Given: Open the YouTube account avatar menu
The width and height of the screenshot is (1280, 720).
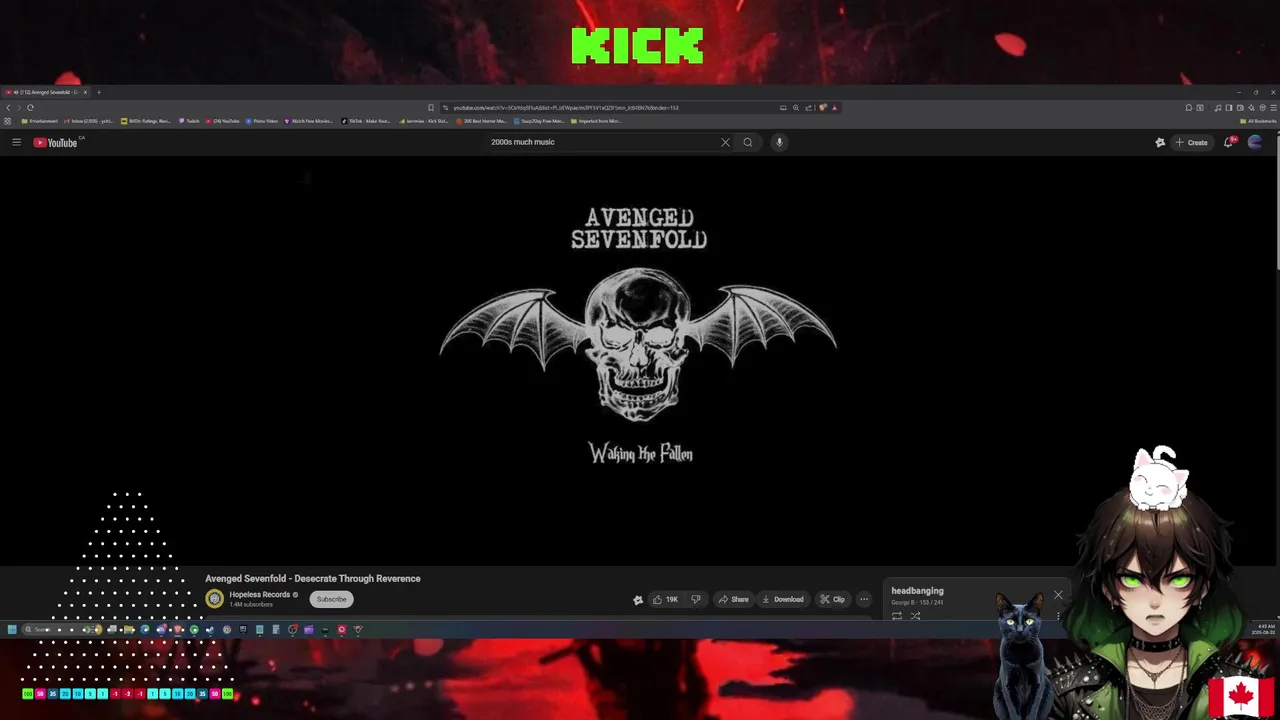Looking at the screenshot, I should [1255, 142].
